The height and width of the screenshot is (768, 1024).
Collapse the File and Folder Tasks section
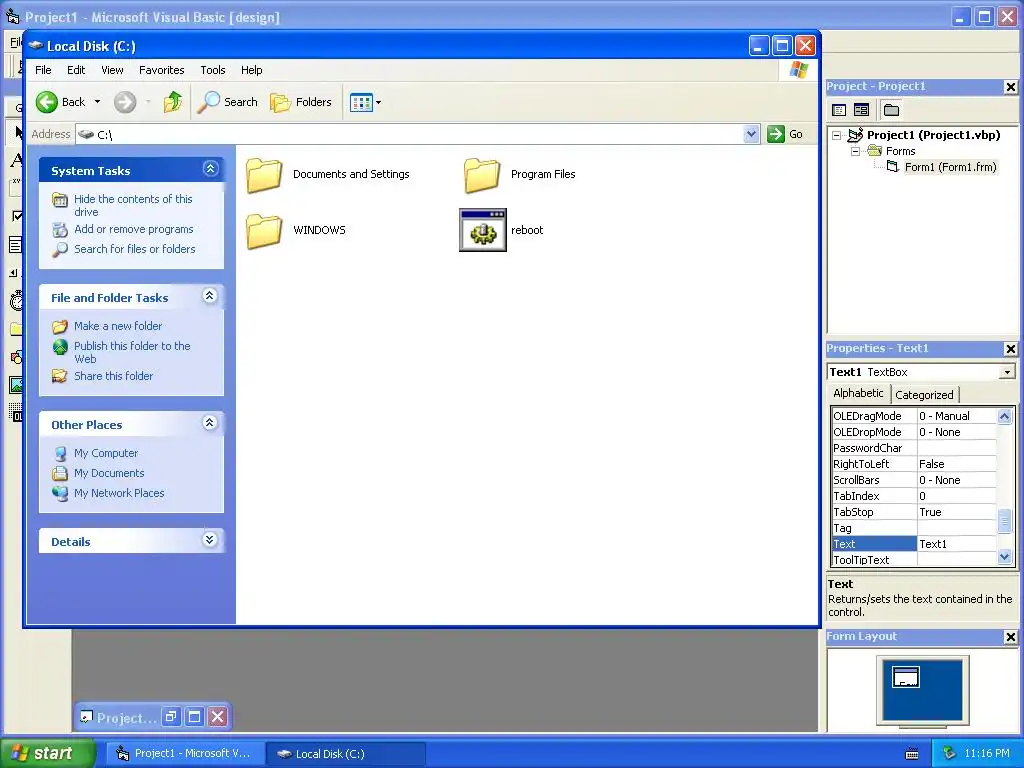pyautogui.click(x=210, y=296)
